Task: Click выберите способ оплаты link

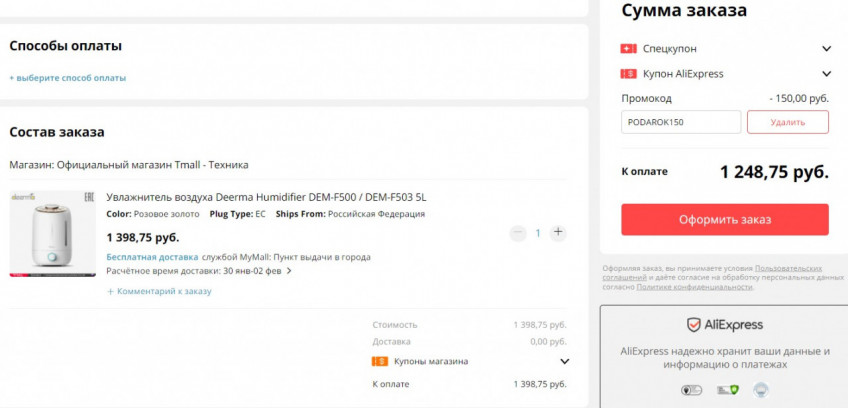Action: [x=68, y=77]
